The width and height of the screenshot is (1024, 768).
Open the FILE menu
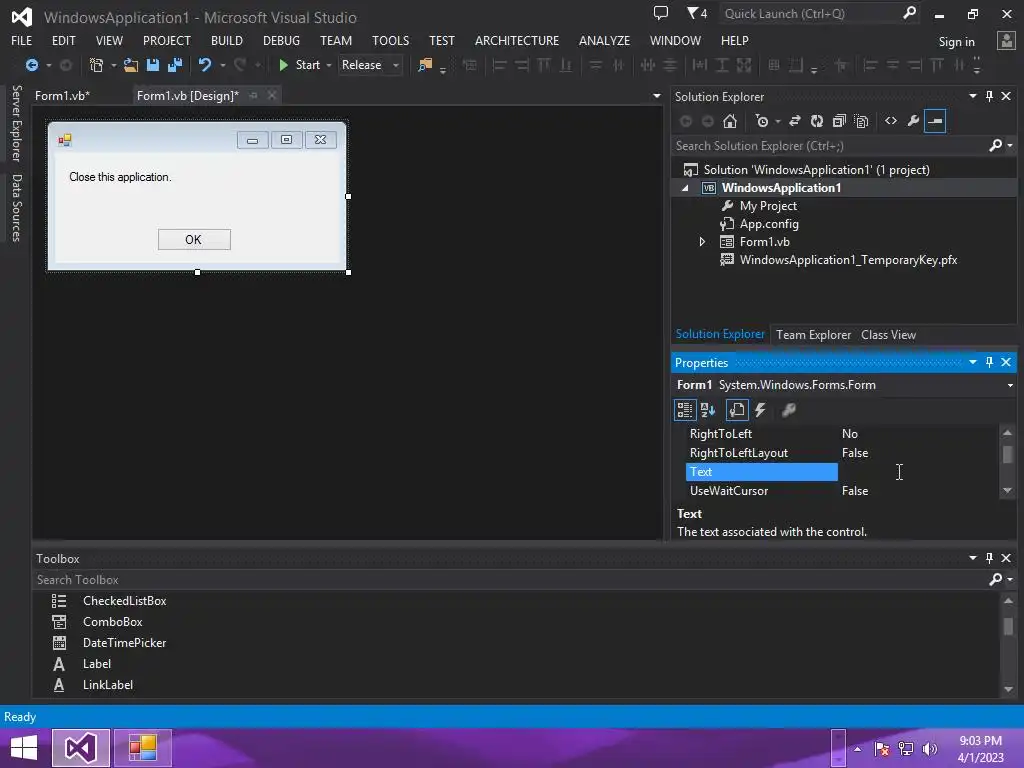coord(22,40)
